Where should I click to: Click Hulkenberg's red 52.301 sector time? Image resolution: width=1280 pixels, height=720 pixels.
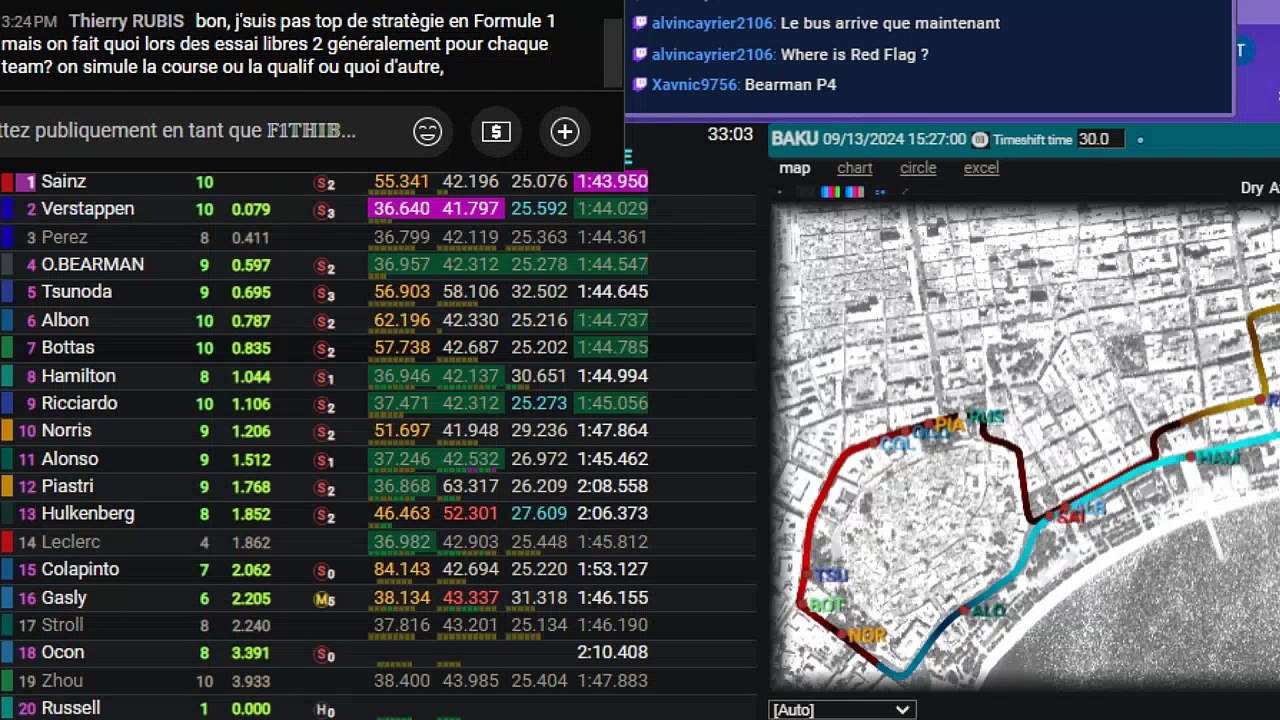(x=470, y=514)
